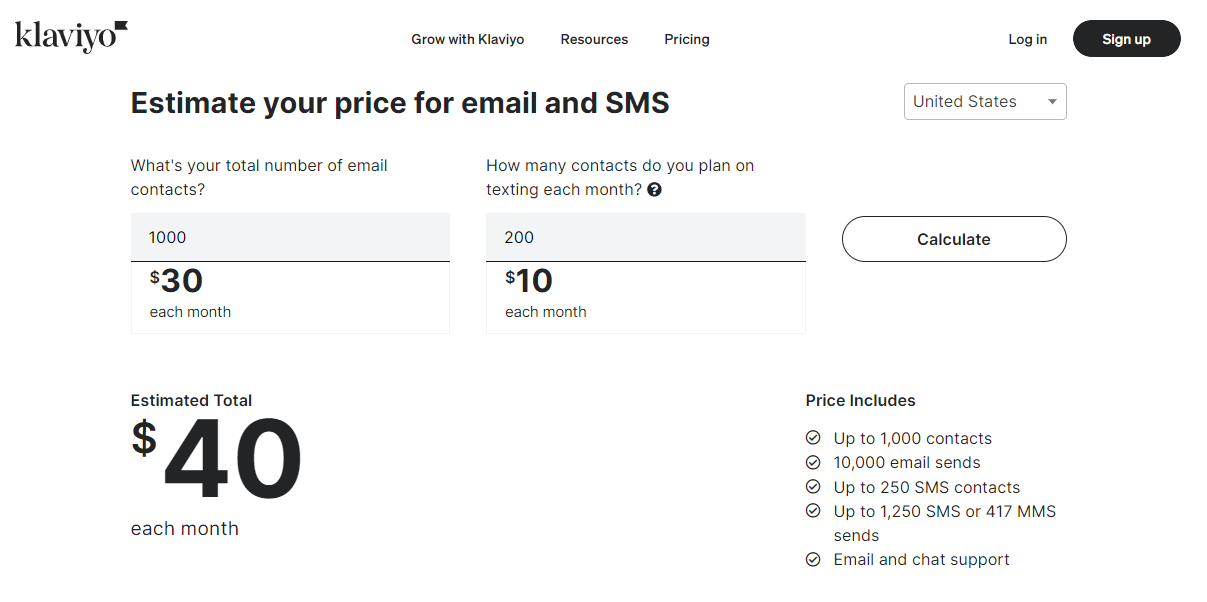1207x602 pixels.
Task: Click the checkmark beside 'Email and chat support'
Action: point(813,559)
